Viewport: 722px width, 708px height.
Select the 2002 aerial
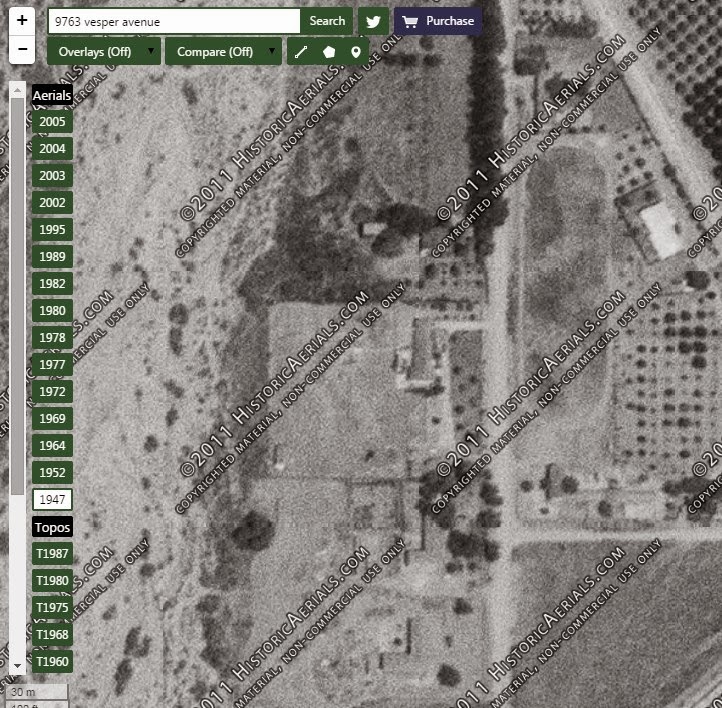coord(52,203)
